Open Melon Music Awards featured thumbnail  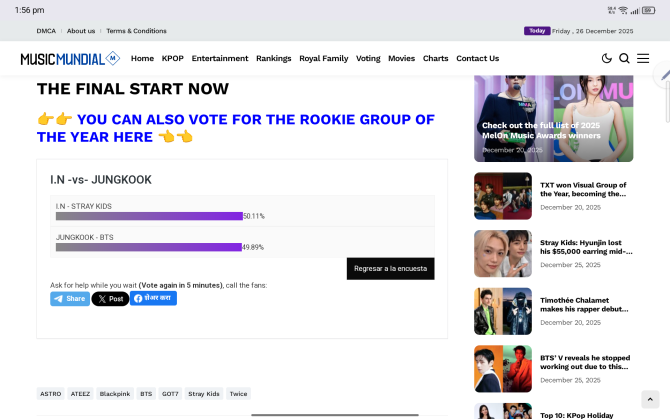coord(553,118)
